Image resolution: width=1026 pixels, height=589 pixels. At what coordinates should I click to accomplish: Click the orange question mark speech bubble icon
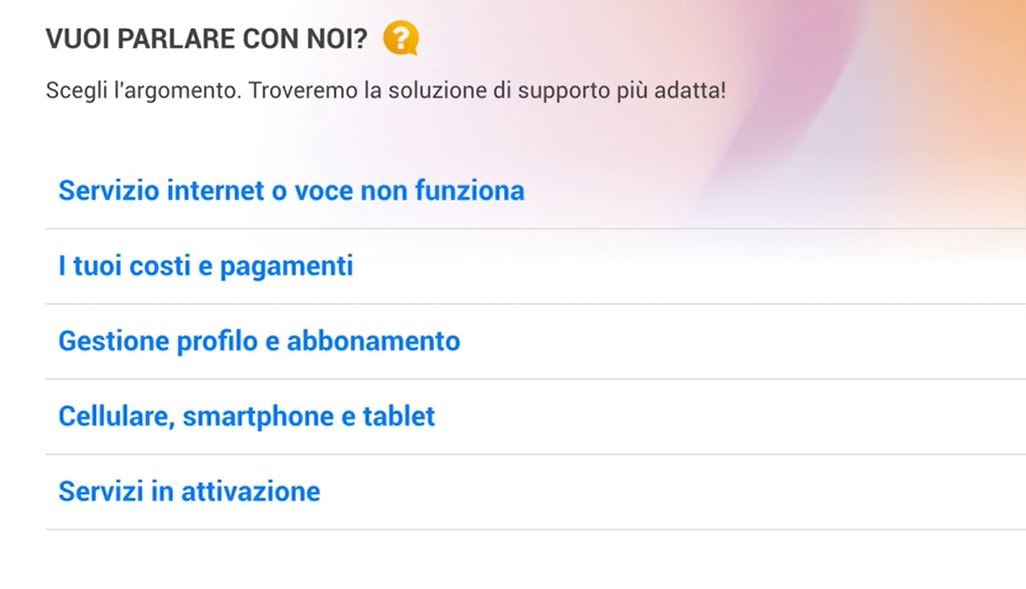(x=400, y=39)
